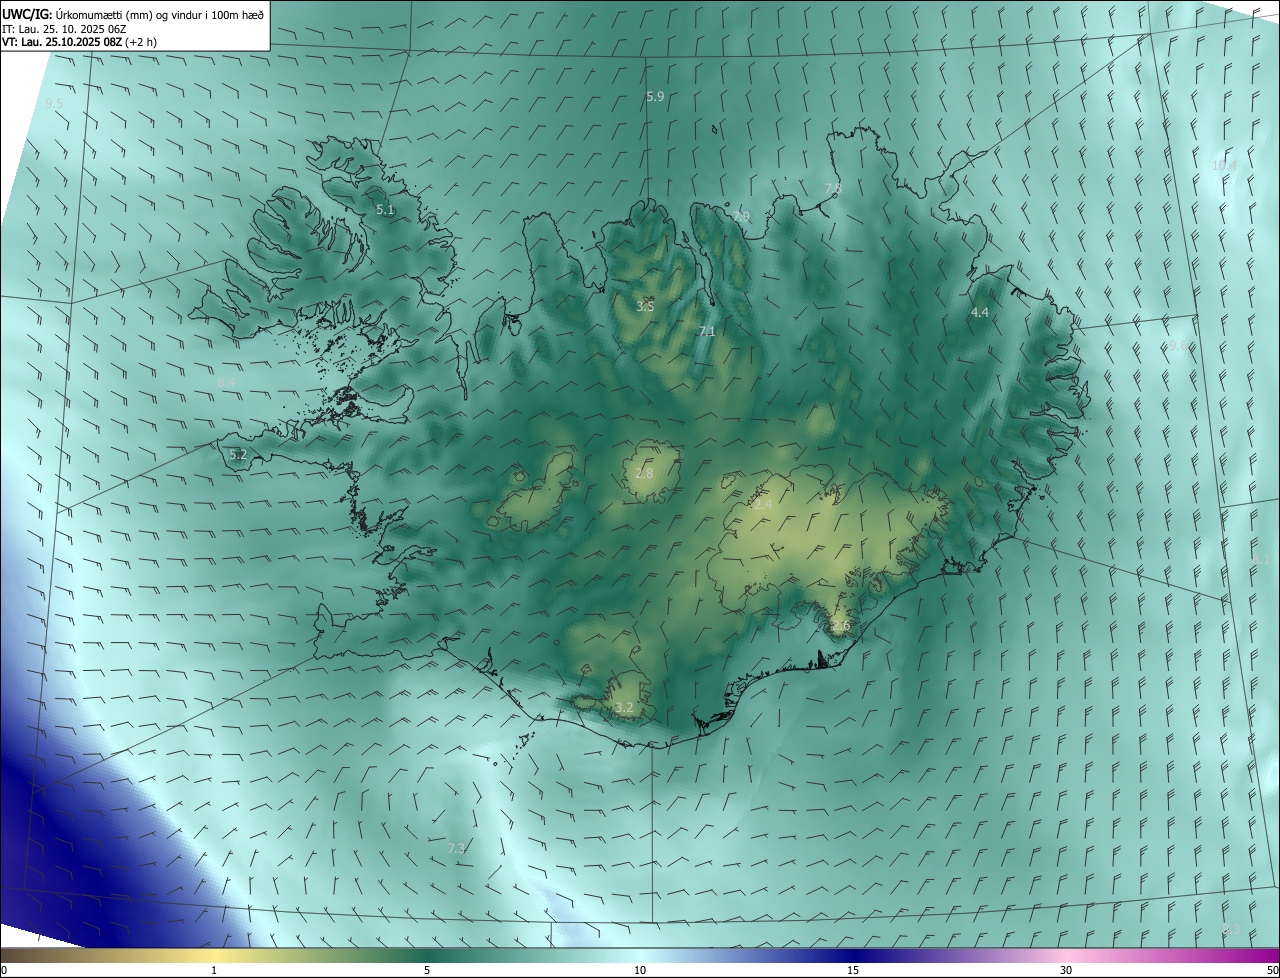Click the 7.9 value label
Image resolution: width=1280 pixels, height=978 pixels.
click(x=740, y=216)
